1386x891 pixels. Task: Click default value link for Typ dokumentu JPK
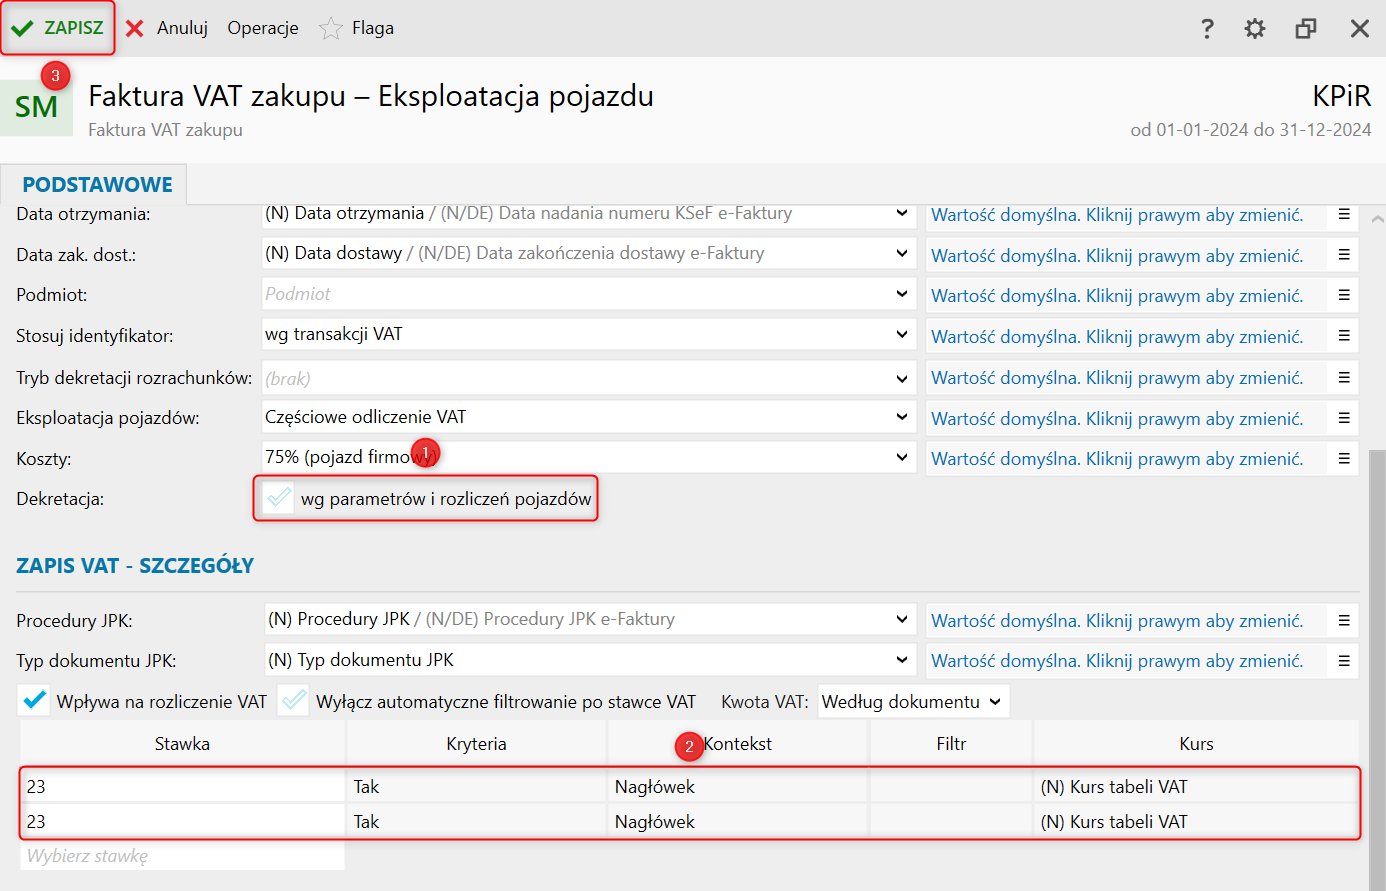pos(1117,661)
